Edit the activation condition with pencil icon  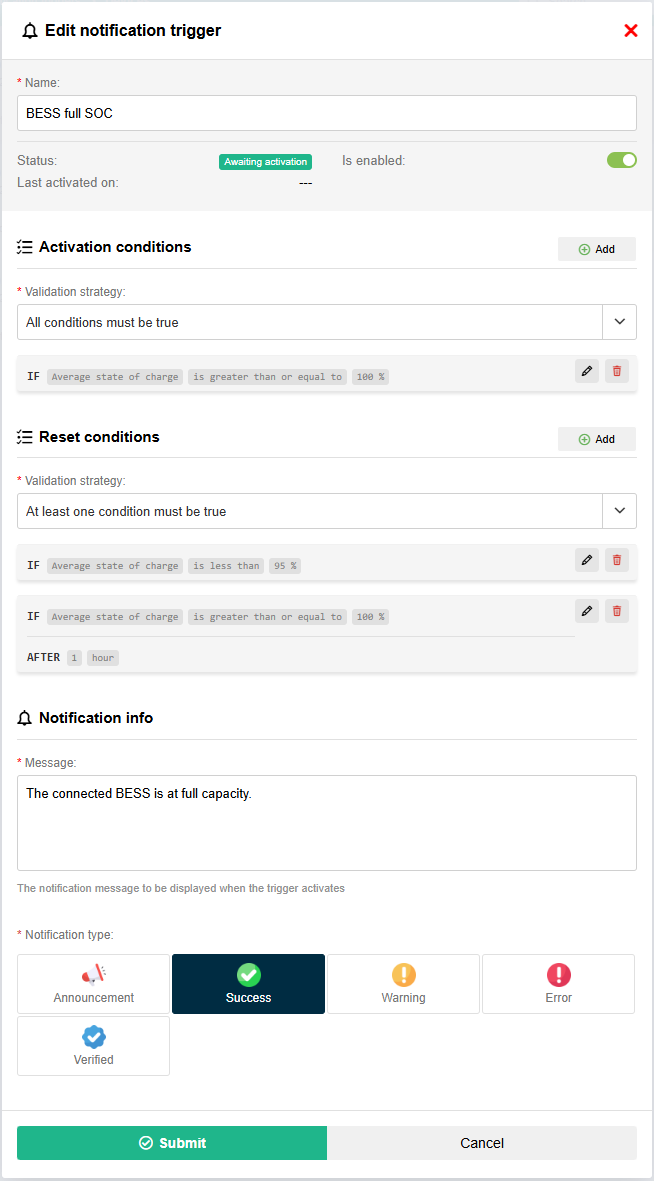click(x=587, y=371)
